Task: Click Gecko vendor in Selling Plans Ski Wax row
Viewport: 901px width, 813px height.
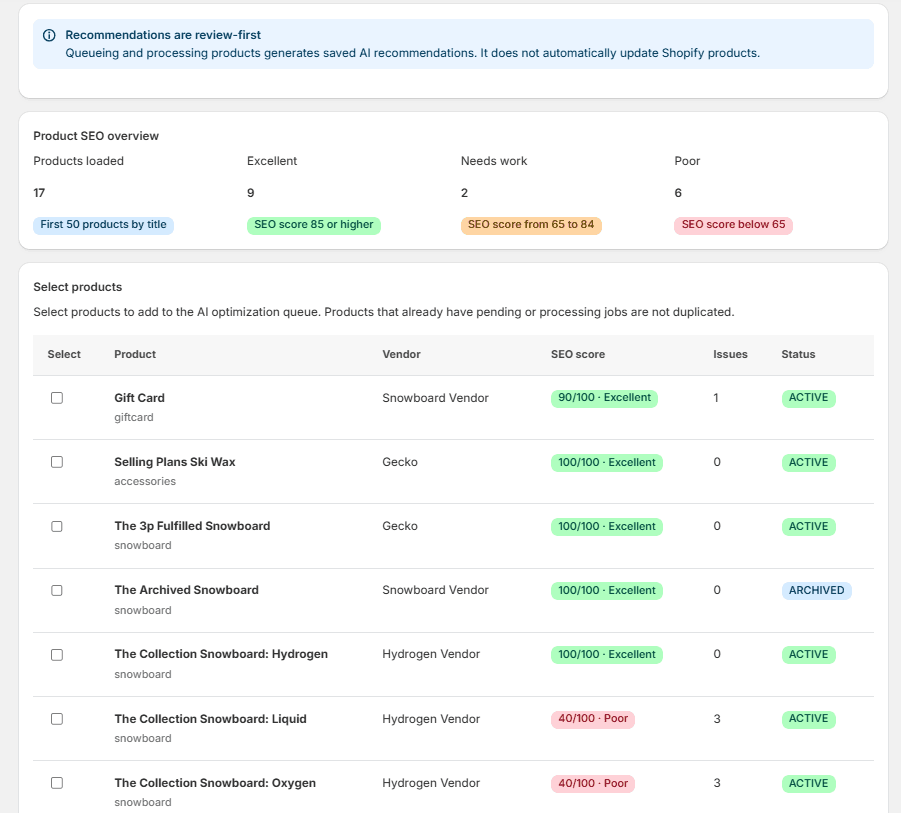Action: (x=400, y=462)
